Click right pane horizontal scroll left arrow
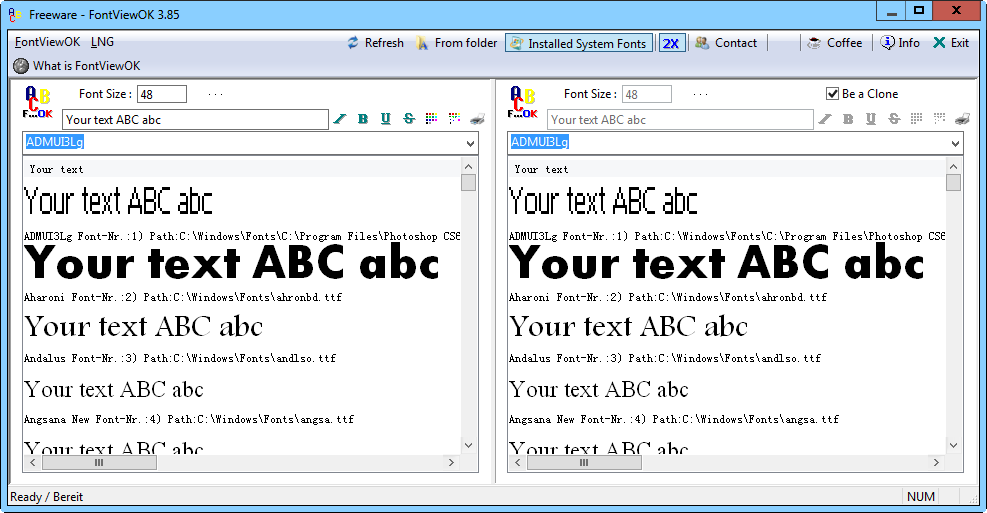The image size is (987, 513). coord(517,463)
